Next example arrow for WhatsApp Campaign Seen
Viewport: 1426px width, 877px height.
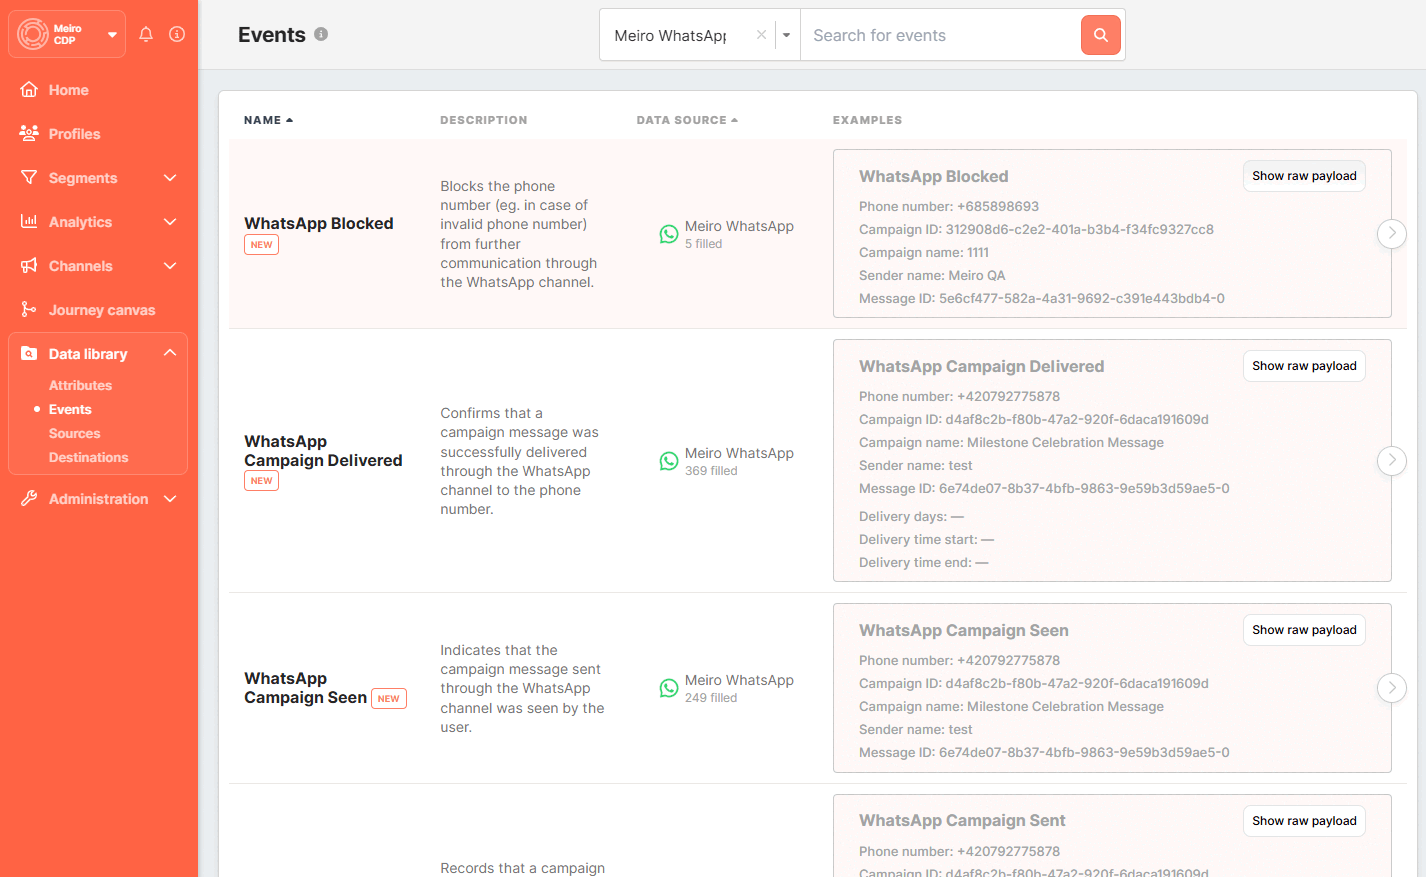click(x=1392, y=688)
